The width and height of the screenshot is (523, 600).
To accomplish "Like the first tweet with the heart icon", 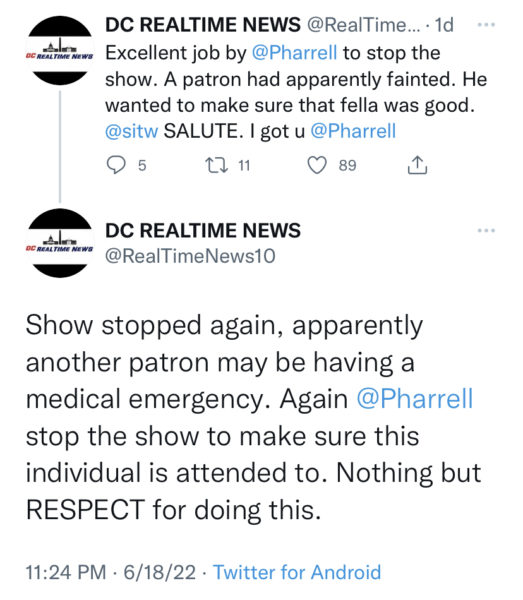I will click(x=317, y=165).
